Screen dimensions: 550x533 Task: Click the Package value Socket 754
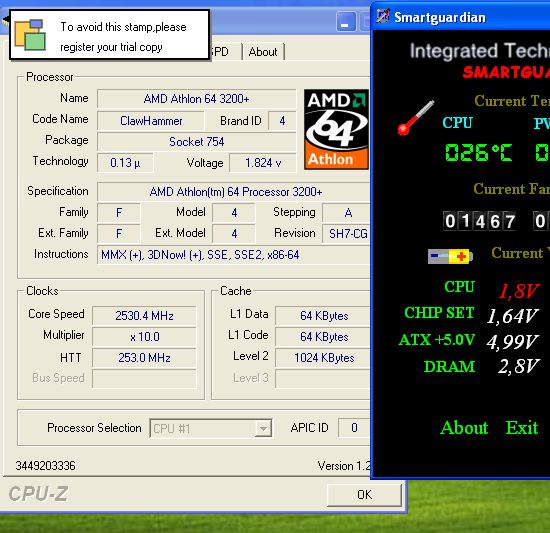pos(196,142)
